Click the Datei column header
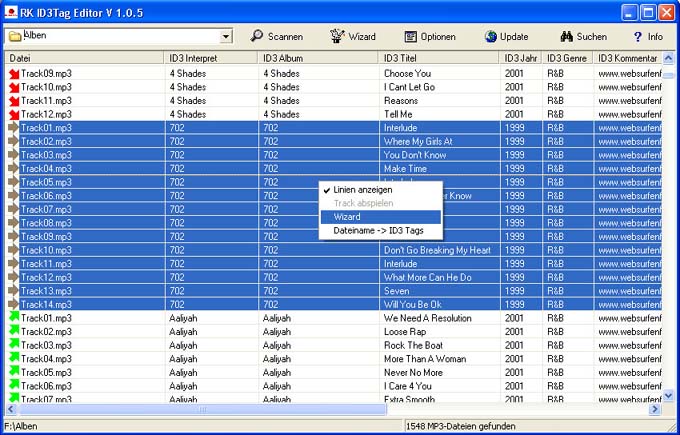 (84, 58)
